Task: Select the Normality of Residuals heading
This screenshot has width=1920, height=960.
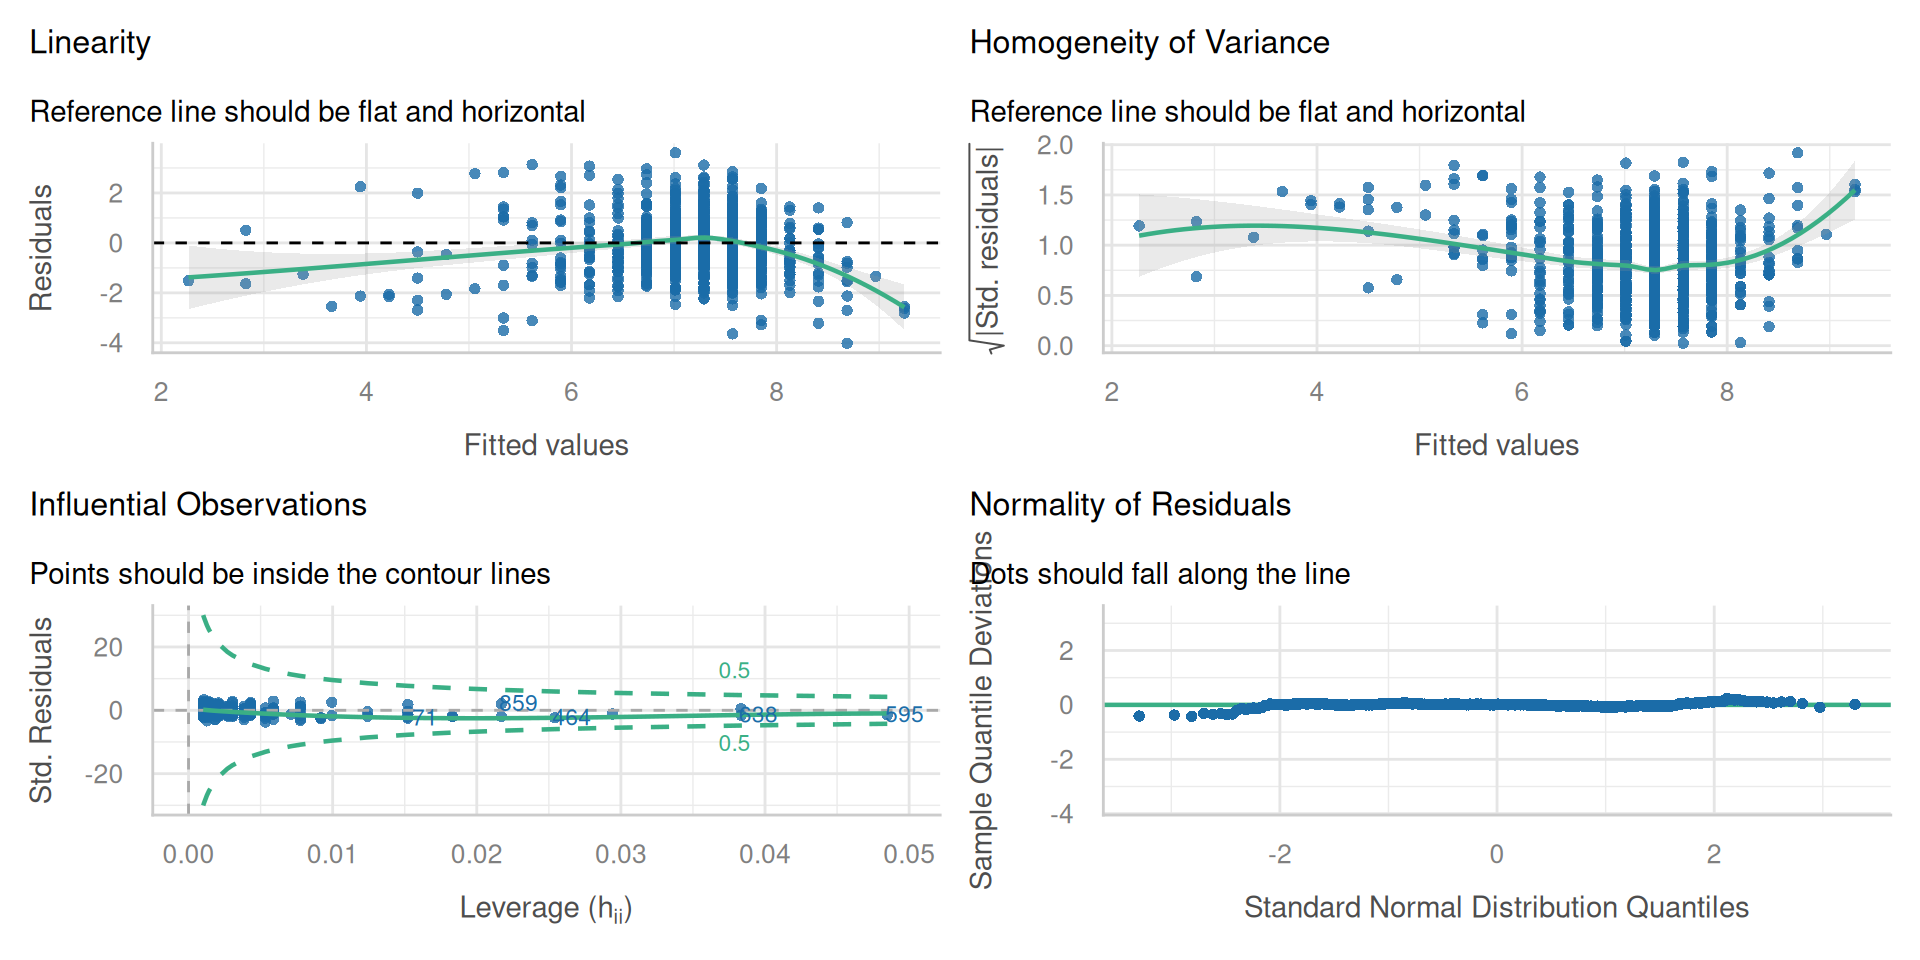Action: point(1130,505)
